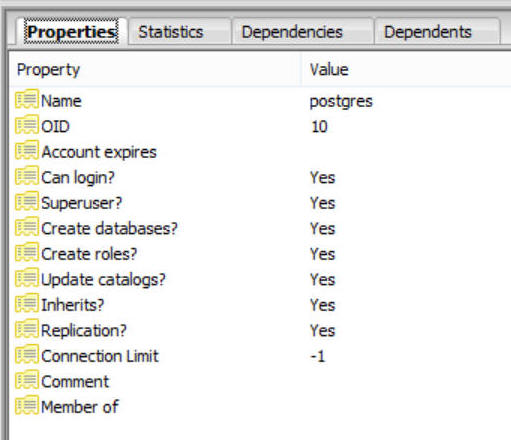Select the Inherits? row icon
The height and width of the screenshot is (440, 511).
[x=27, y=303]
